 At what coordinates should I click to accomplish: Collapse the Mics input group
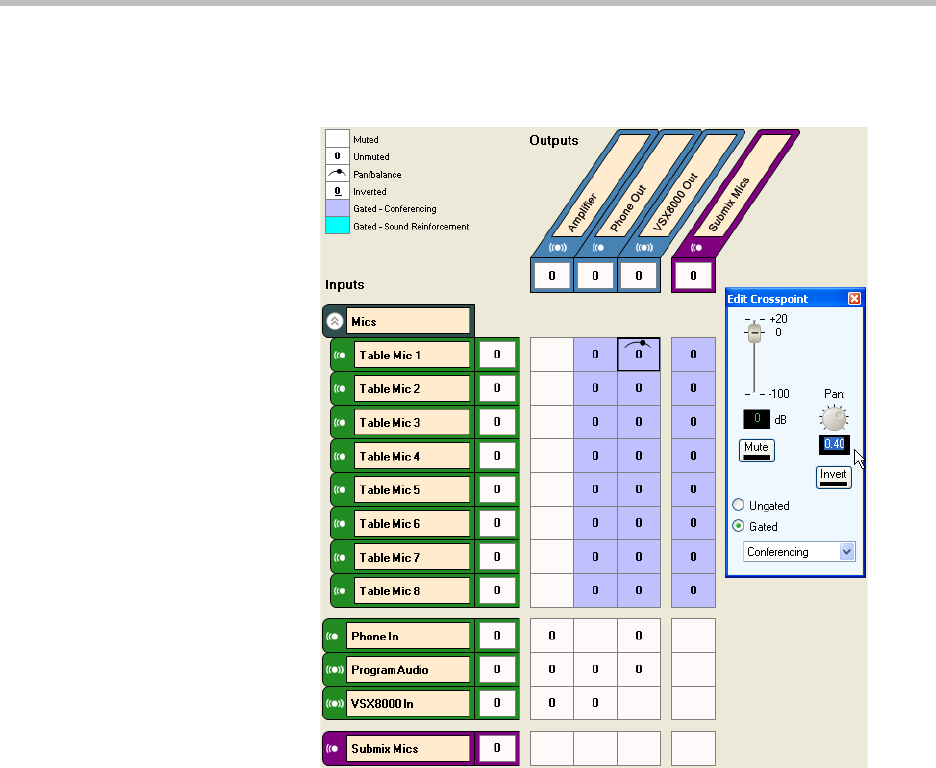point(335,322)
